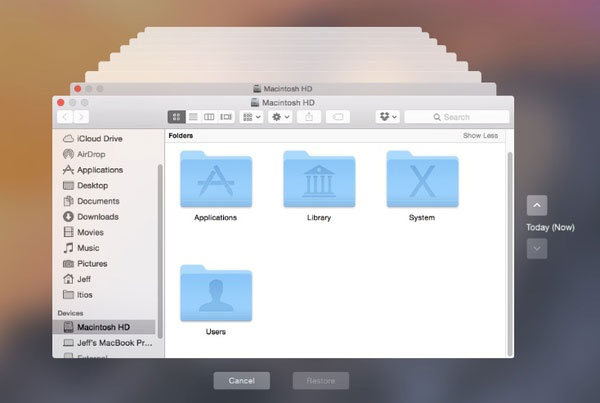This screenshot has width=600, height=403.
Task: Open the Users folder icon
Action: point(215,295)
